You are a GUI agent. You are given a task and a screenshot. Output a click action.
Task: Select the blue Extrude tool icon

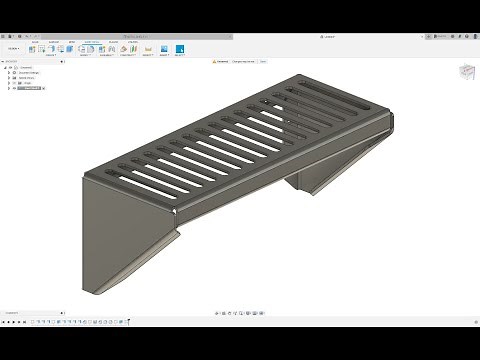[70, 49]
